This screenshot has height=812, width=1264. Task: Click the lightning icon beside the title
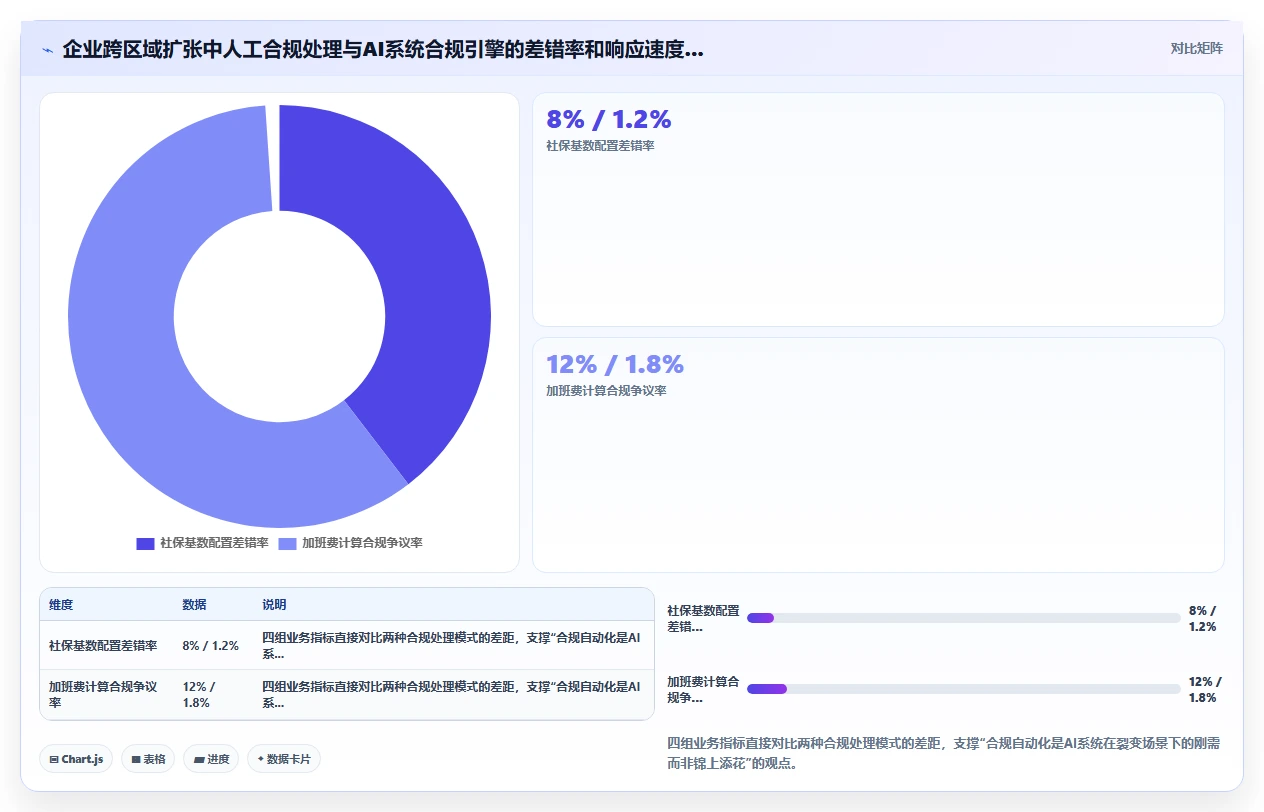click(x=47, y=49)
